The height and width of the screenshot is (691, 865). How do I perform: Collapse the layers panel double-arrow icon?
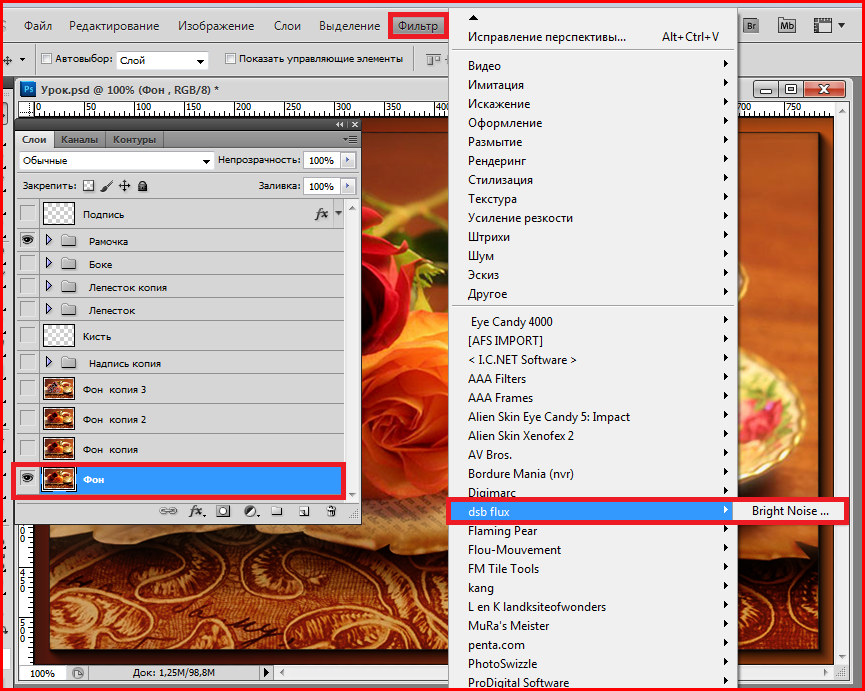pyautogui.click(x=339, y=125)
